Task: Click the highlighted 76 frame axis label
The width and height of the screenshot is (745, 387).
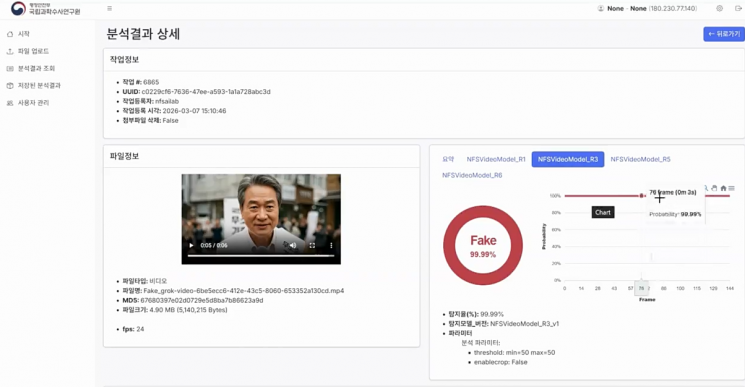Action: pos(641,288)
